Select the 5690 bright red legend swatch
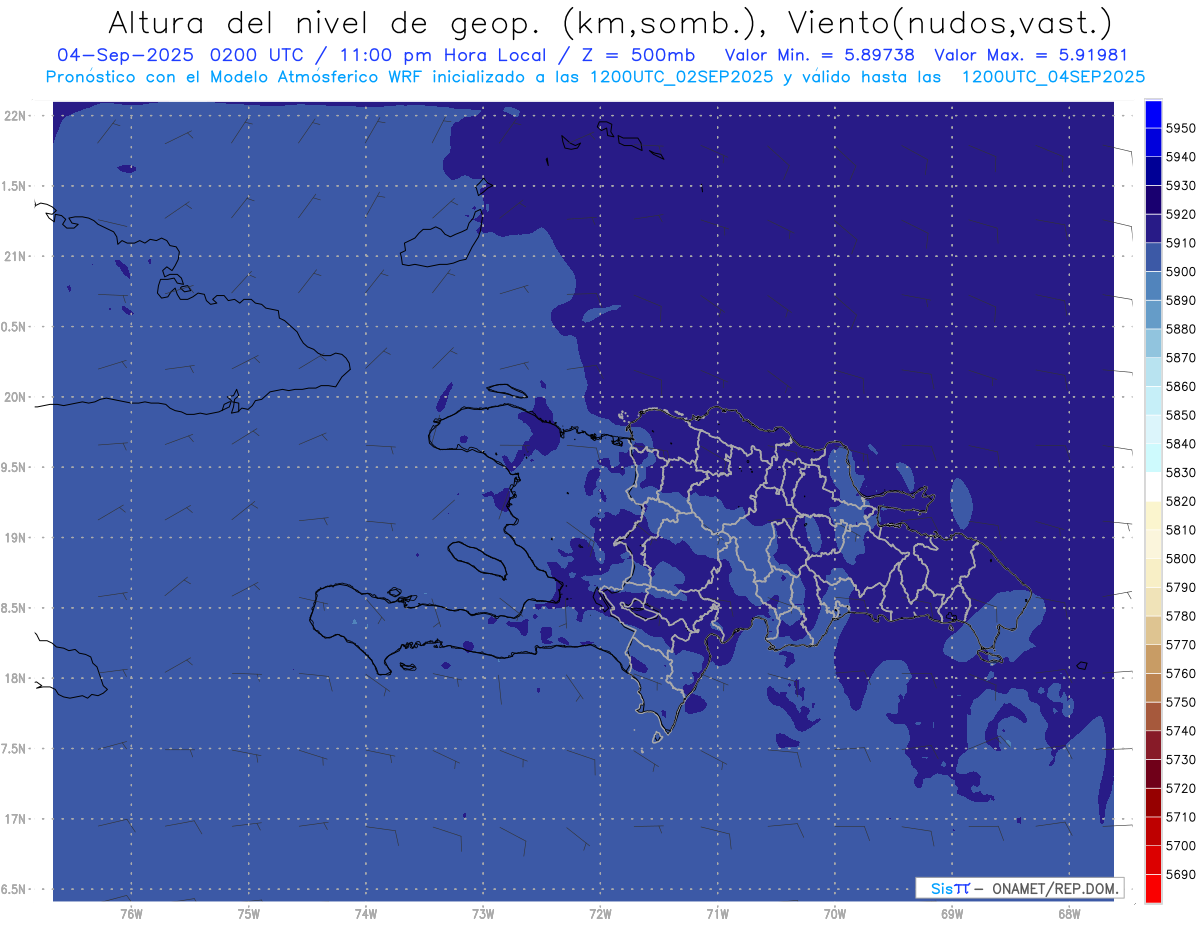The height and width of the screenshot is (927, 1200). [x=1153, y=888]
